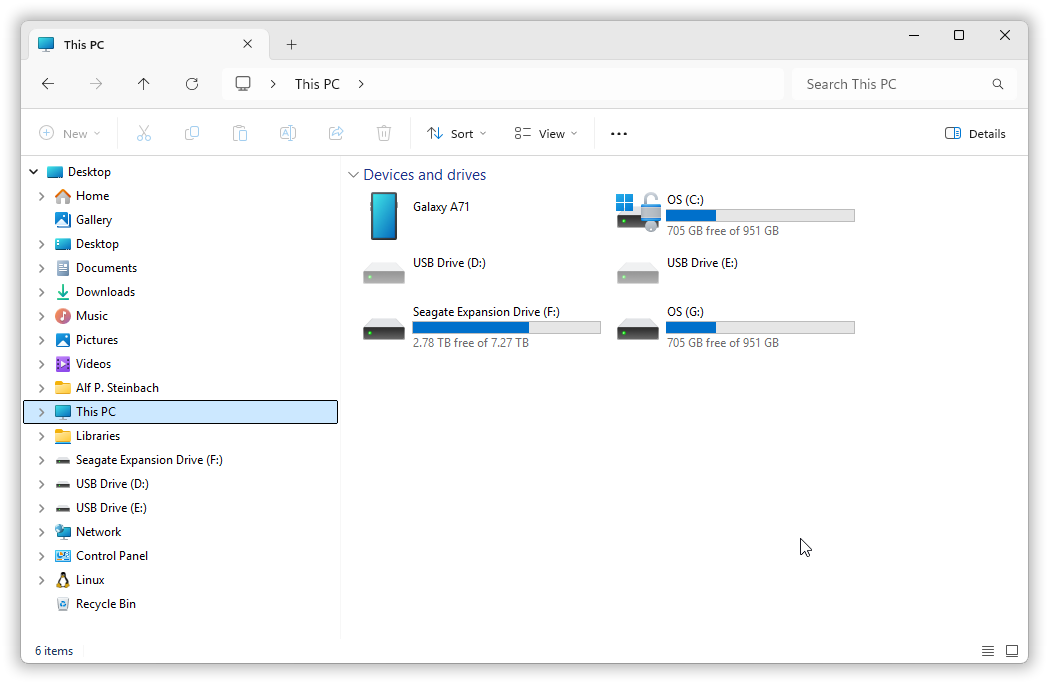The height and width of the screenshot is (684, 1049).
Task: Click the Up directory arrow
Action: [144, 84]
